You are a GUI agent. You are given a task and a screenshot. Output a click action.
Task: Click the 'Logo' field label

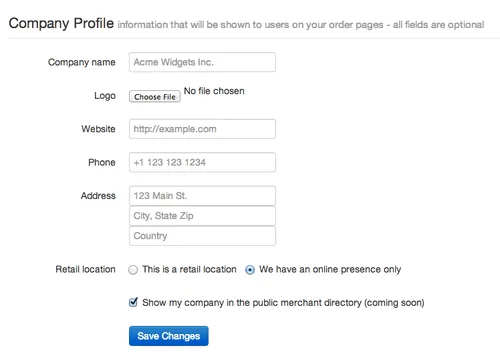[x=105, y=96]
